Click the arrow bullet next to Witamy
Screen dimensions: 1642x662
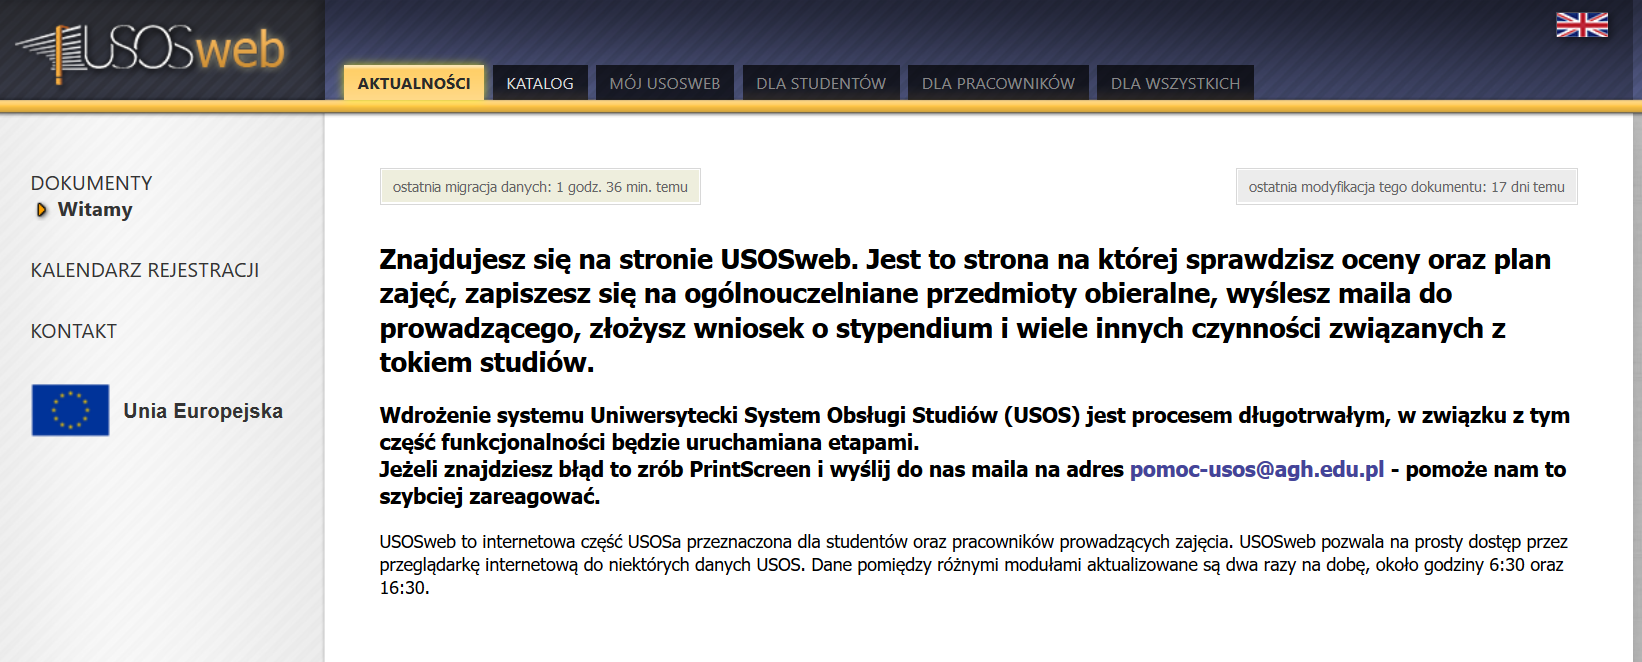point(41,210)
